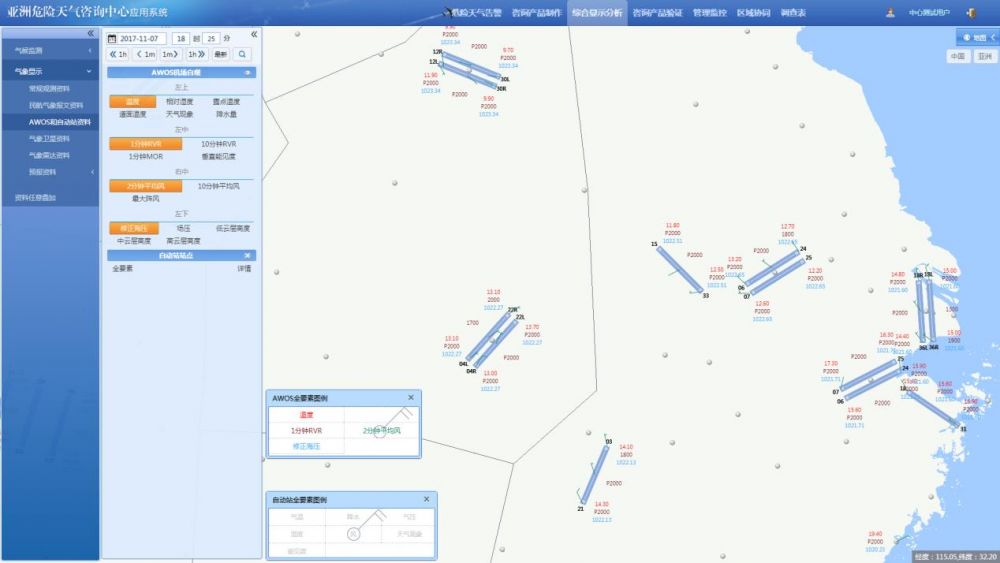
Task: Collapse the left navigation sidebar with double-chevron
Action: [90, 33]
